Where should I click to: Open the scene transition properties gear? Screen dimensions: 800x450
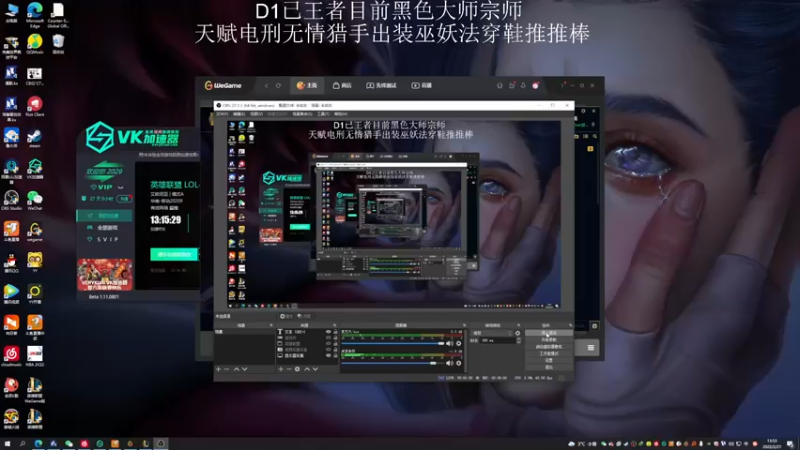[x=518, y=333]
